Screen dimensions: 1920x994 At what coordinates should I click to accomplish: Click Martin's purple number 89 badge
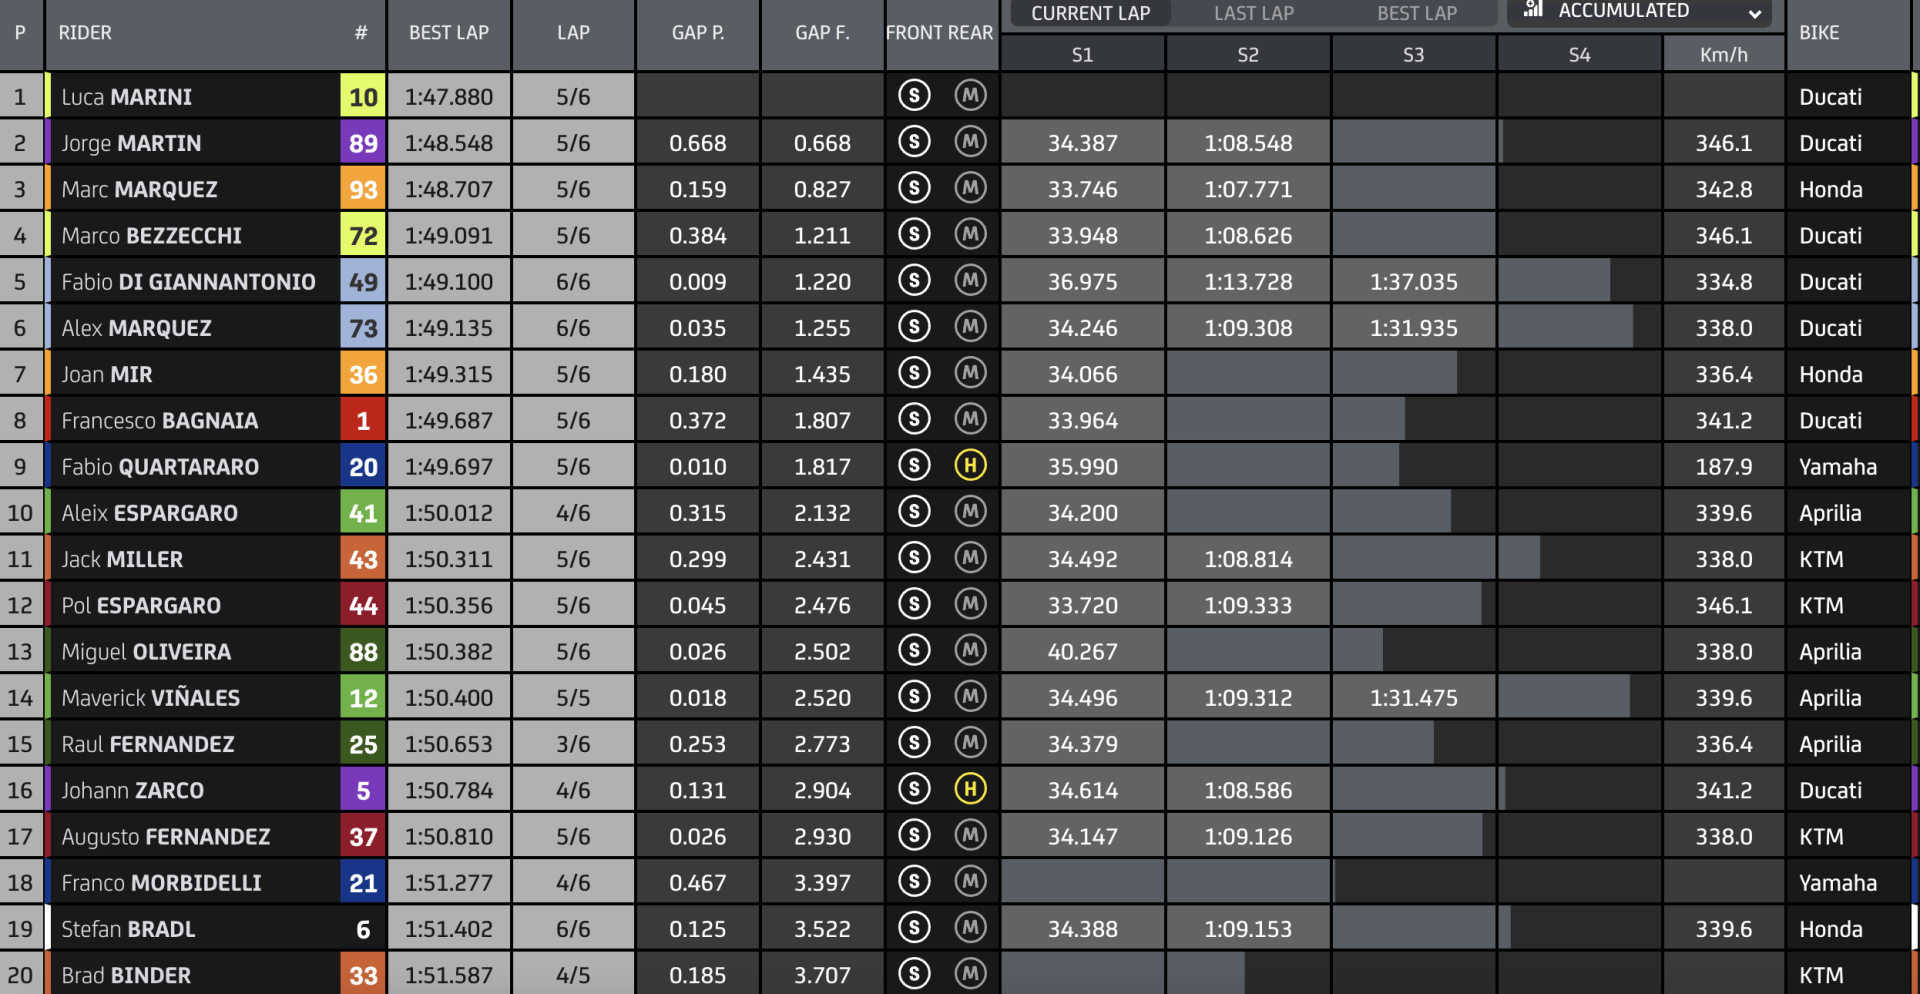point(363,143)
